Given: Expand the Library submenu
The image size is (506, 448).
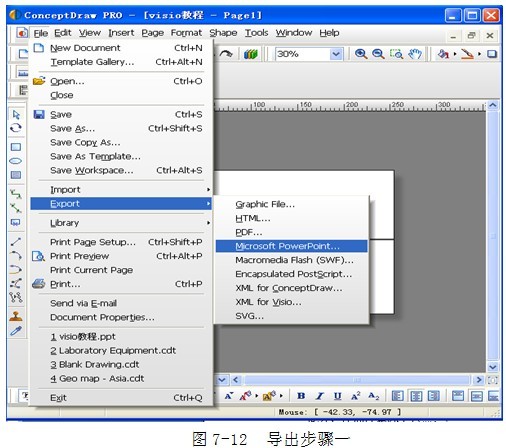Looking at the screenshot, I should click(x=122, y=223).
